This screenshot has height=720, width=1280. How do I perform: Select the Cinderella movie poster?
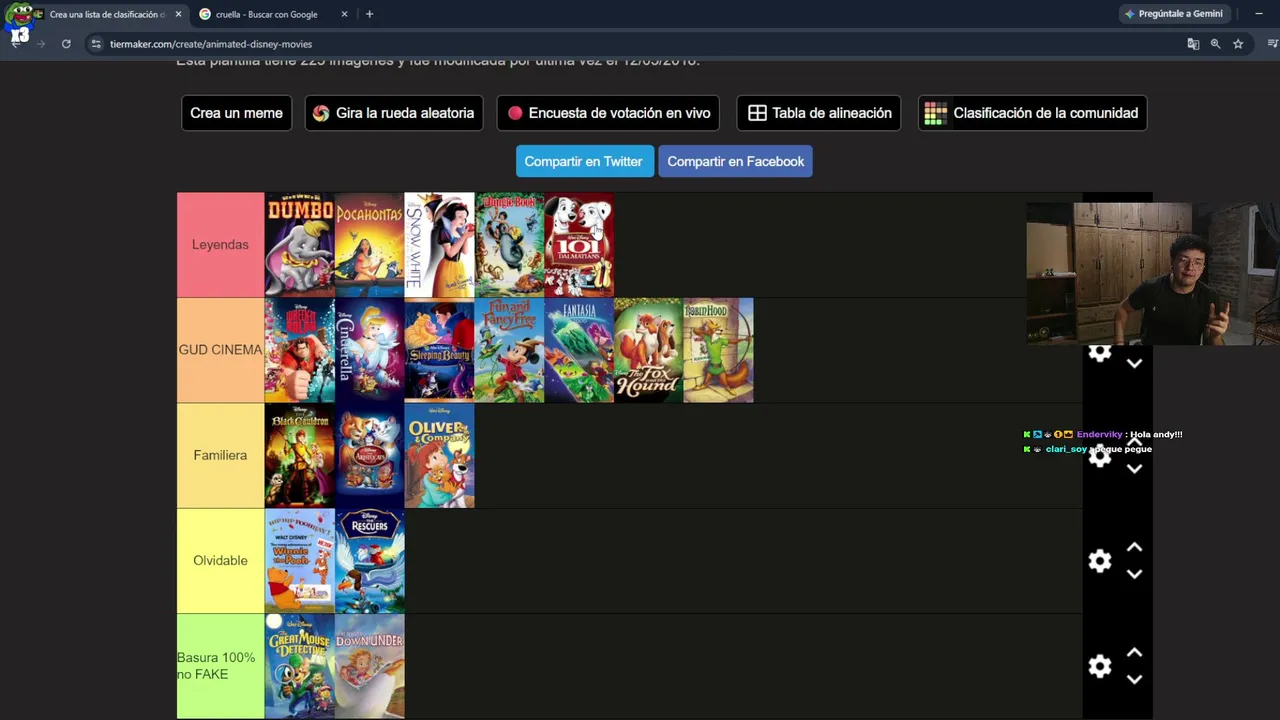tap(369, 350)
